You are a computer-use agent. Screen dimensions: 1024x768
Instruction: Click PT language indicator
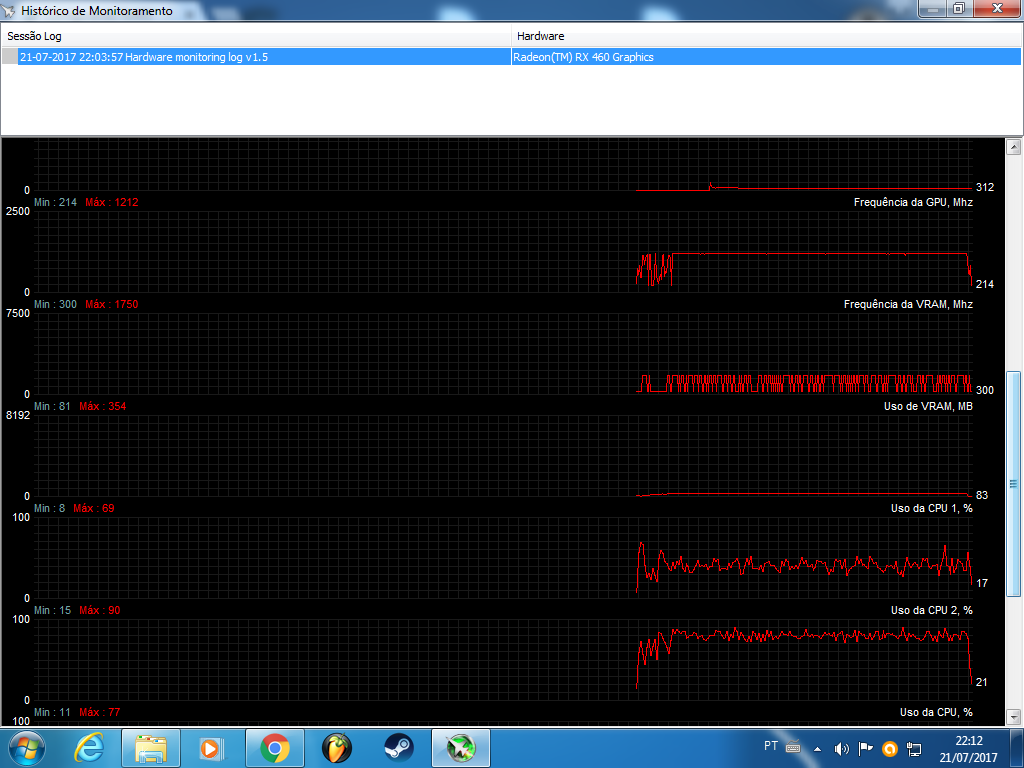click(x=771, y=746)
